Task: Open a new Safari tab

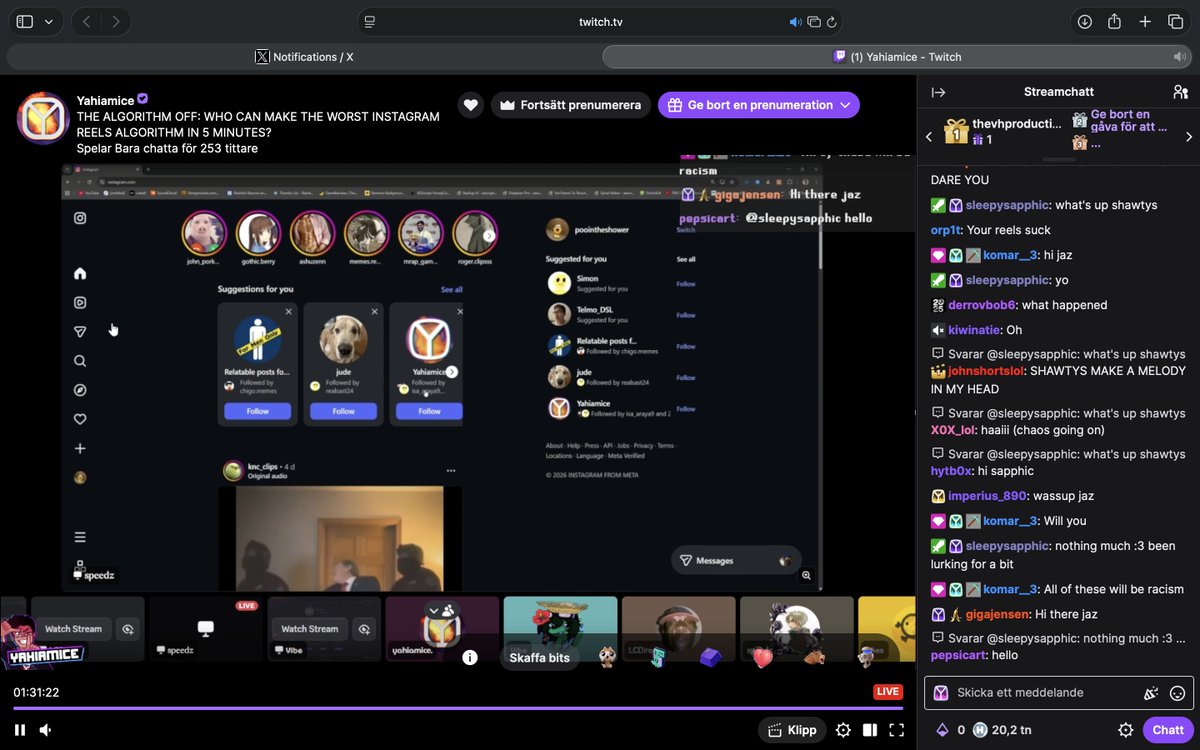Action: point(1146,21)
